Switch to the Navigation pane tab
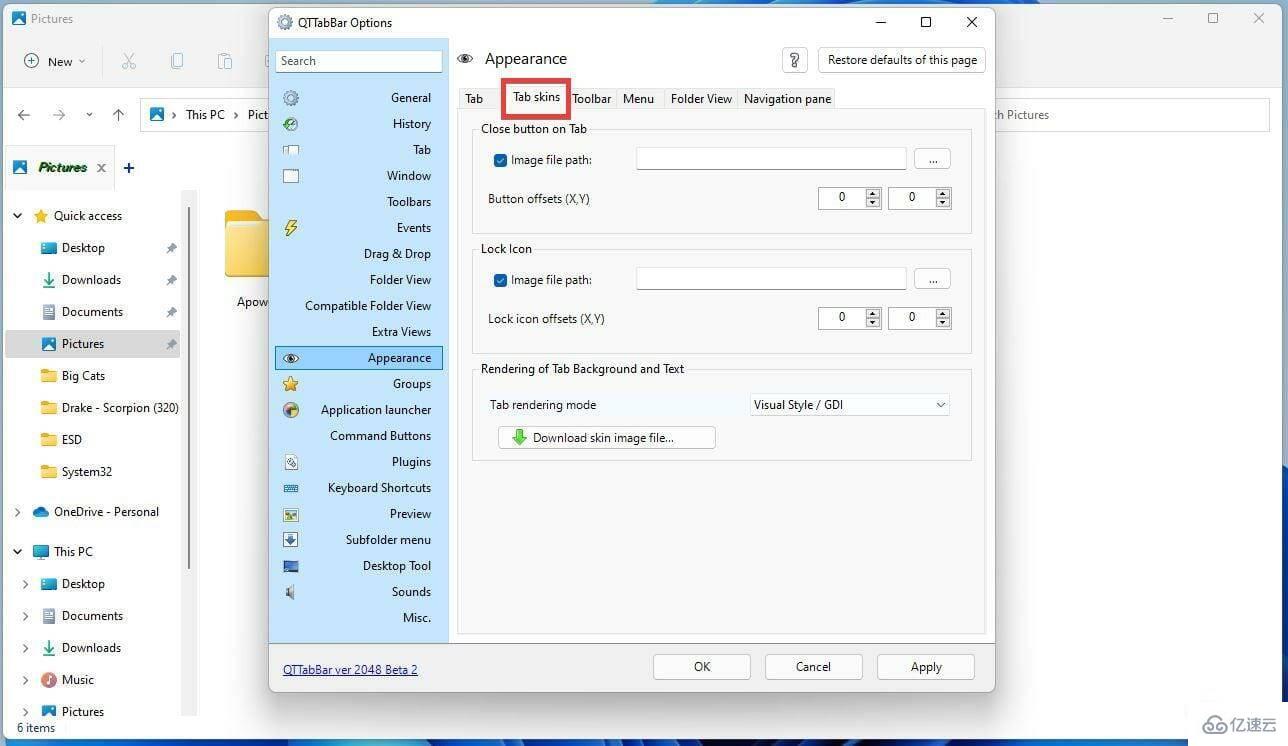Screen dimensions: 1288x746 (x=787, y=98)
